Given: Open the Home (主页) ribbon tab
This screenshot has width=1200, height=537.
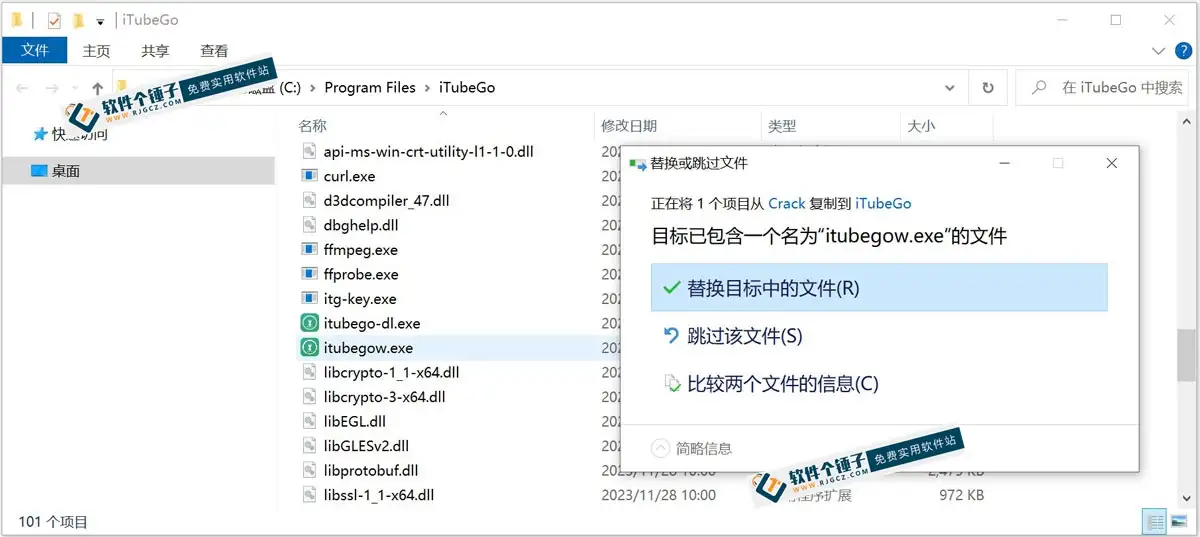Looking at the screenshot, I should pyautogui.click(x=96, y=50).
